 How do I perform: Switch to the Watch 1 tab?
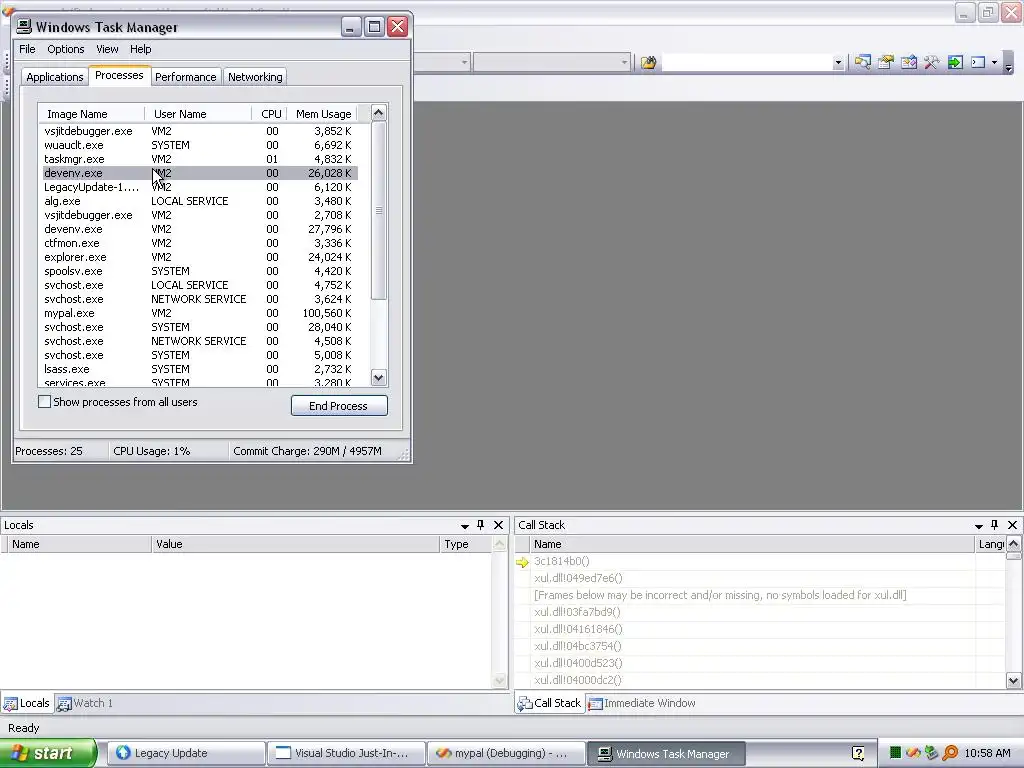[x=85, y=703]
